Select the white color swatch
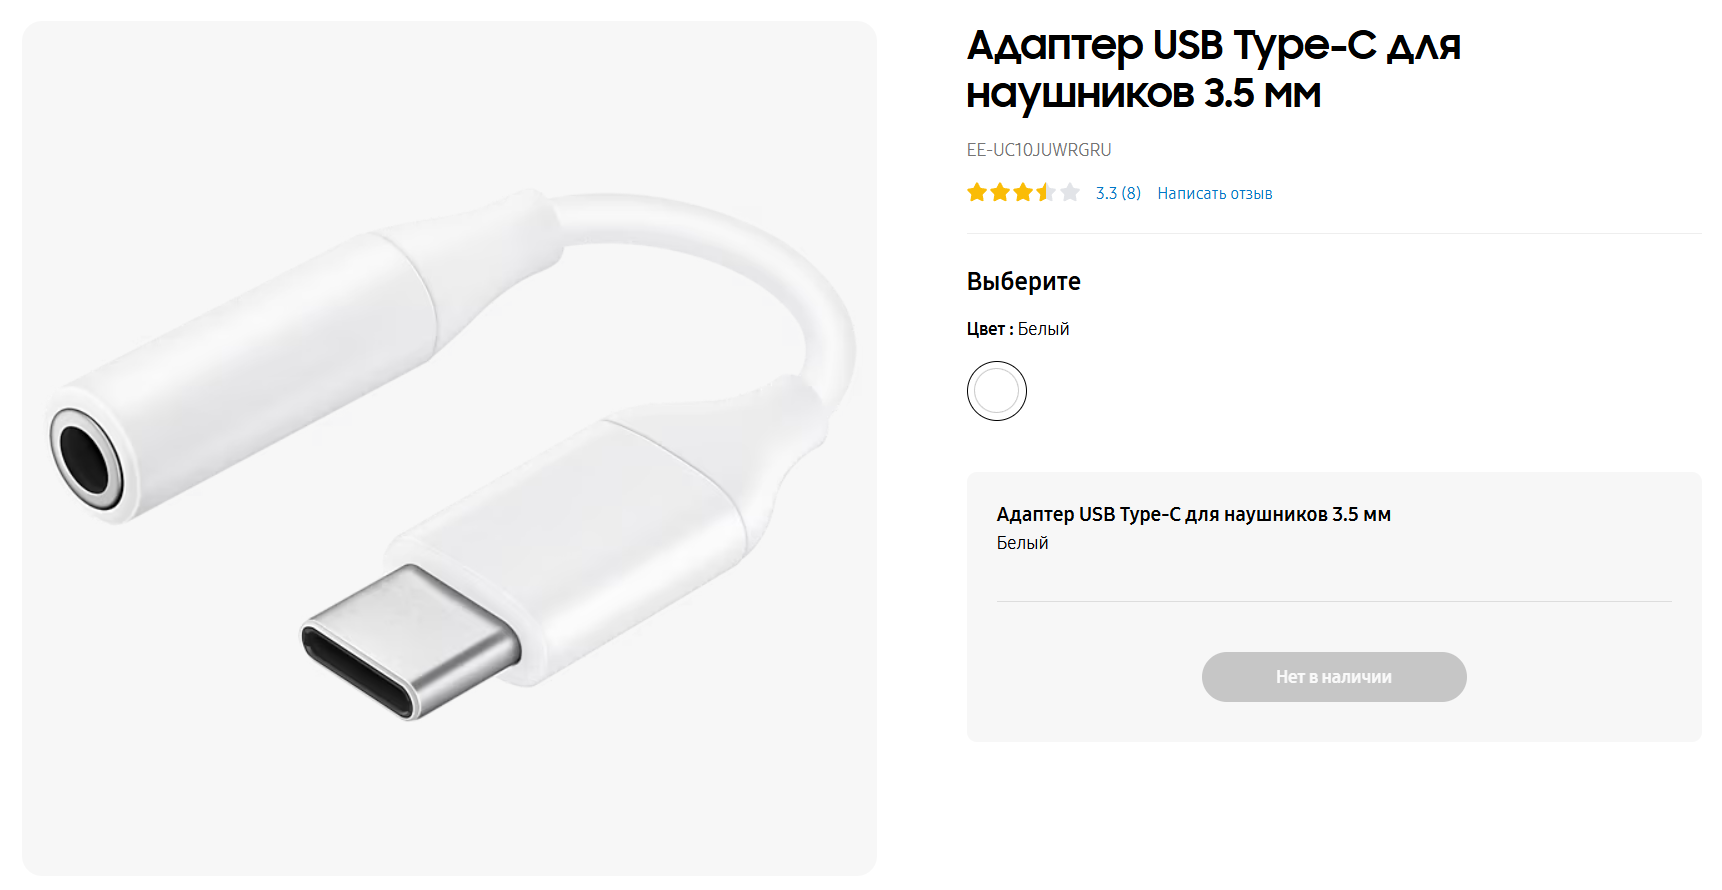 pos(997,391)
